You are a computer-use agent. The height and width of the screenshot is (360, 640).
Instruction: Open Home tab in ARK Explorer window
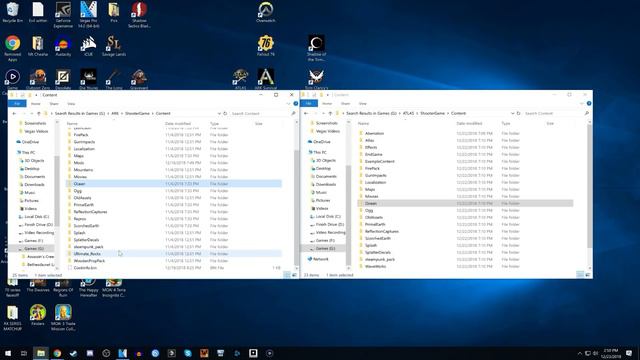click(36, 104)
